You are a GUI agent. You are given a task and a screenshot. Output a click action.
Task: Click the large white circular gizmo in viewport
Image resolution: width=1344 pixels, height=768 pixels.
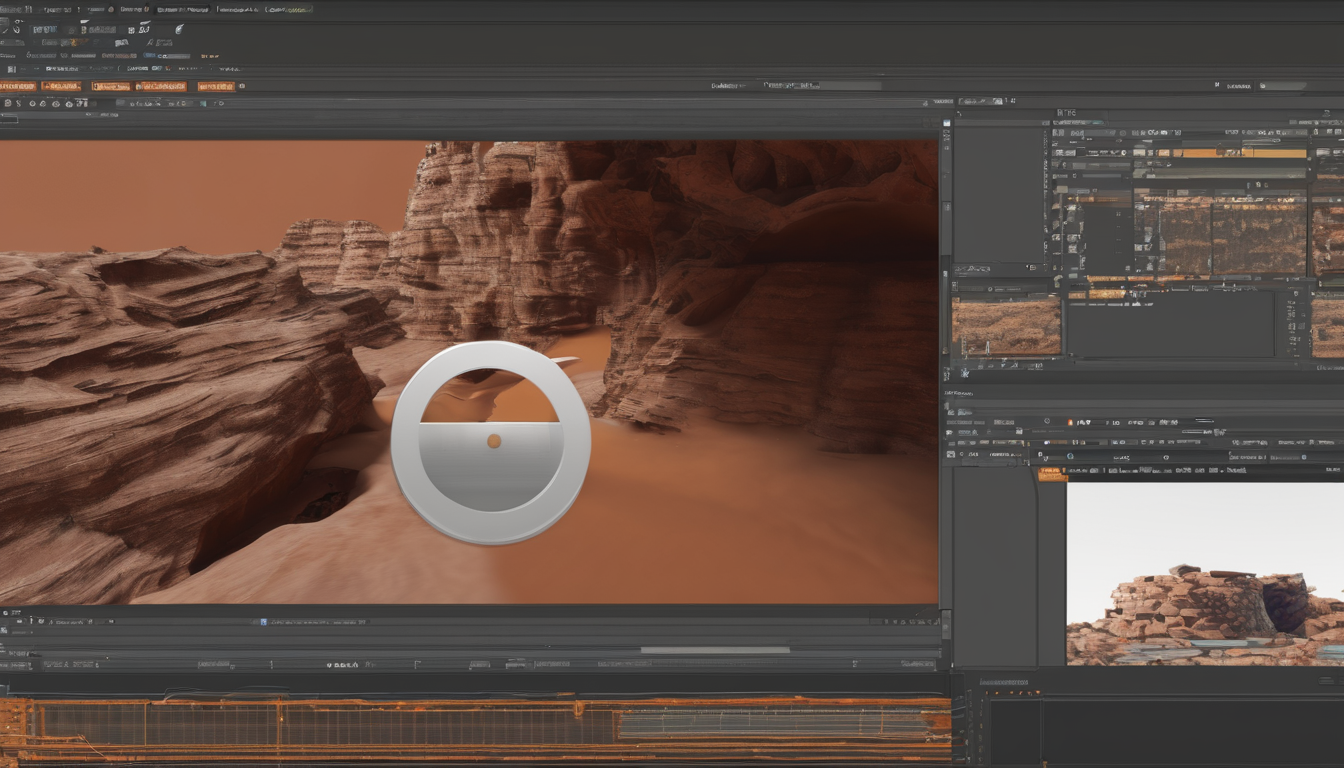[490, 442]
